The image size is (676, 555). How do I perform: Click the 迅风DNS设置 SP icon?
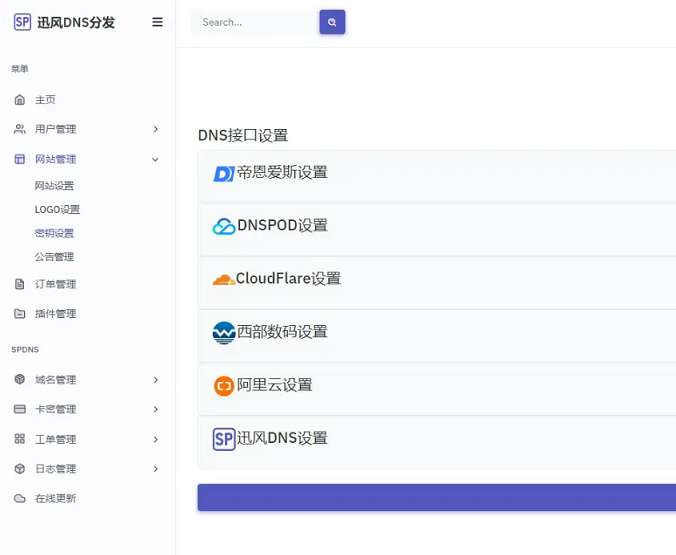pyautogui.click(x=223, y=438)
